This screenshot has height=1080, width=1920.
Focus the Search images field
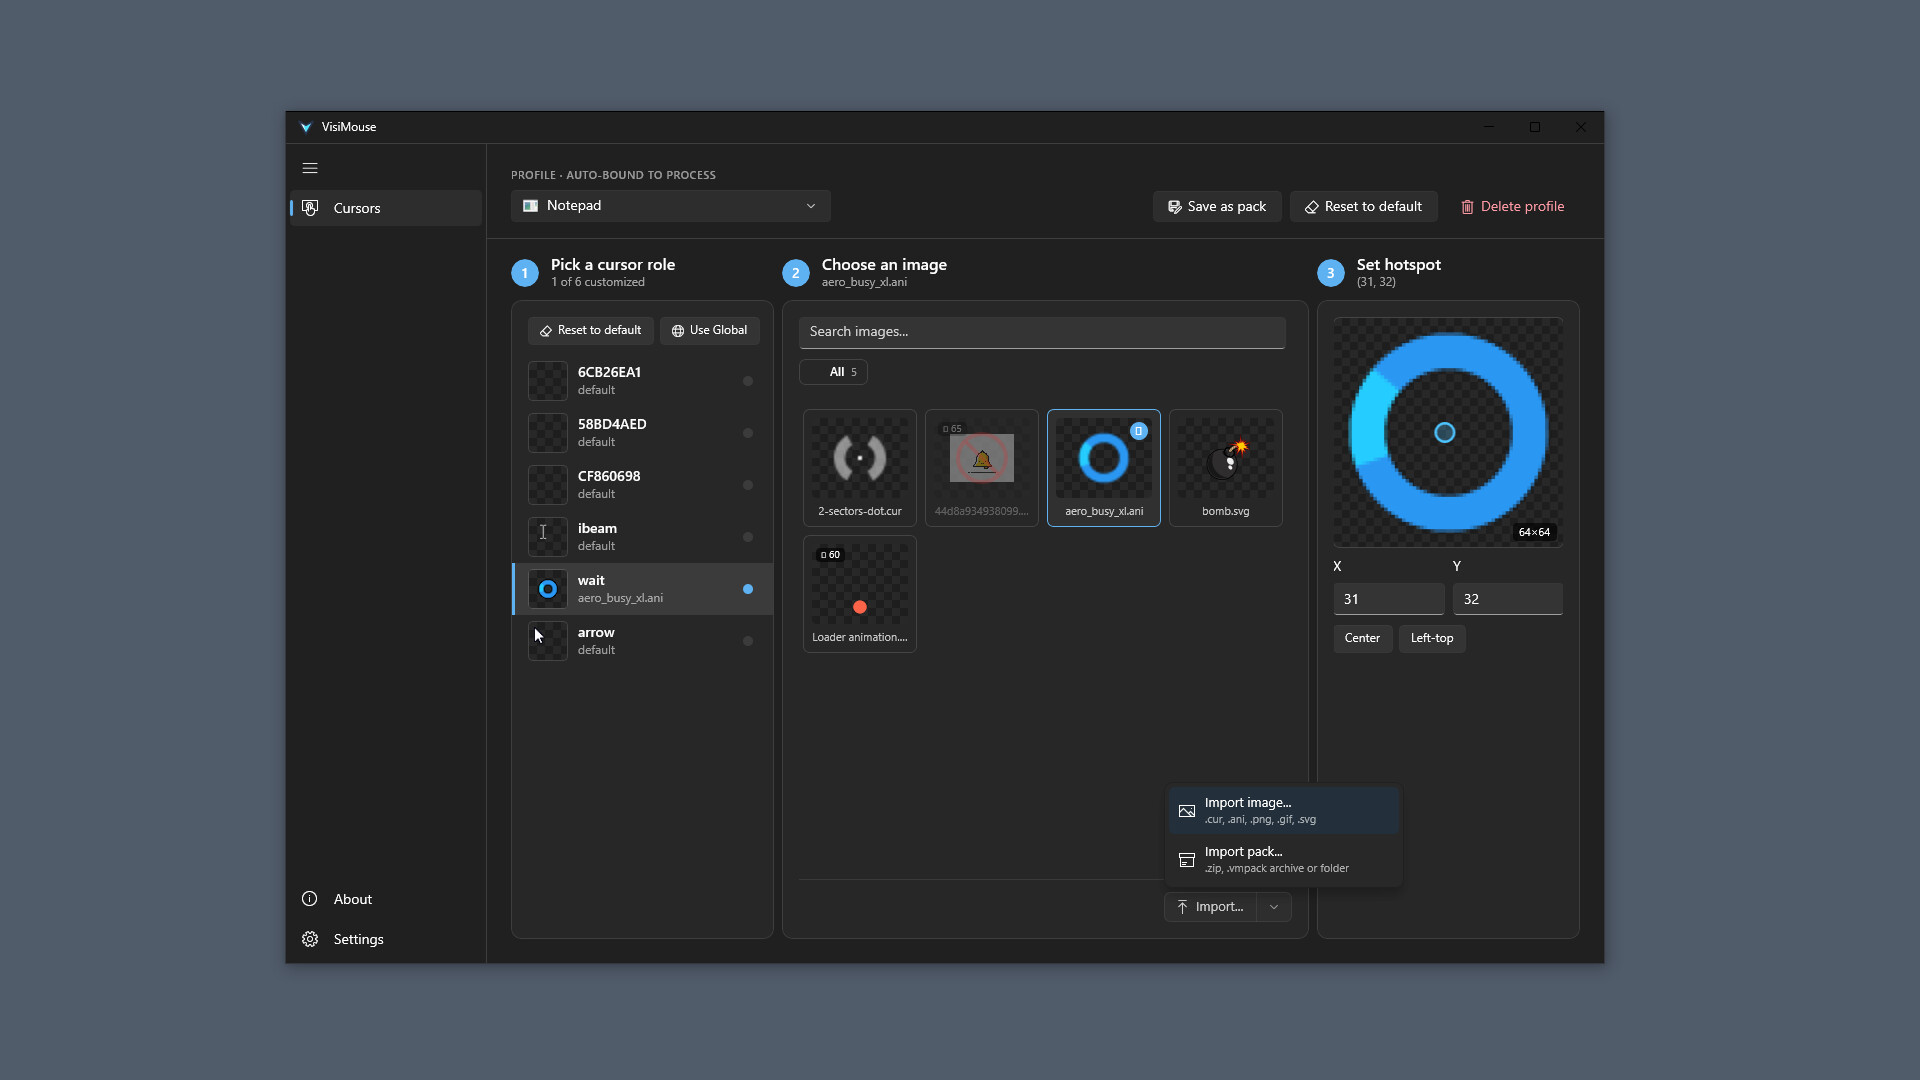[1042, 332]
